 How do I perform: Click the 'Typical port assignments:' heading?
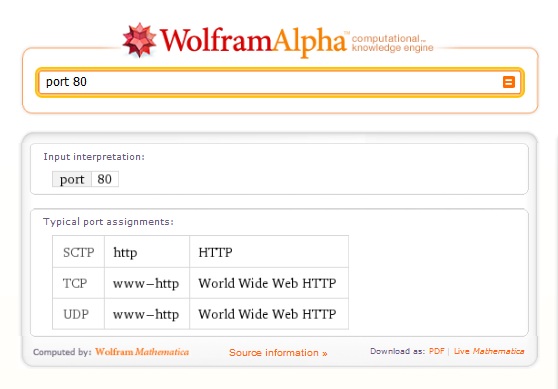[x=109, y=222]
